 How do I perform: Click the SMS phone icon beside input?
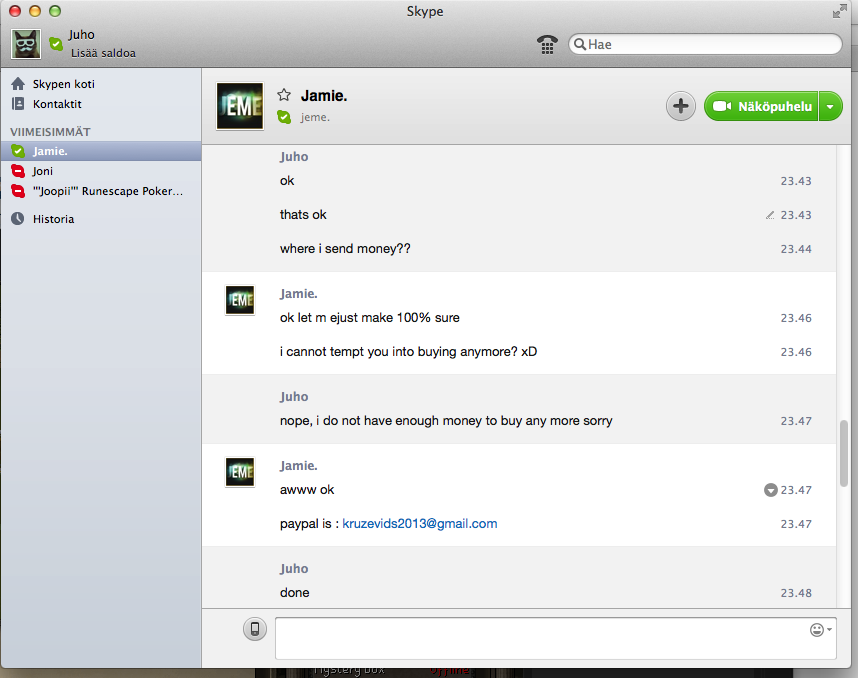pyautogui.click(x=255, y=629)
